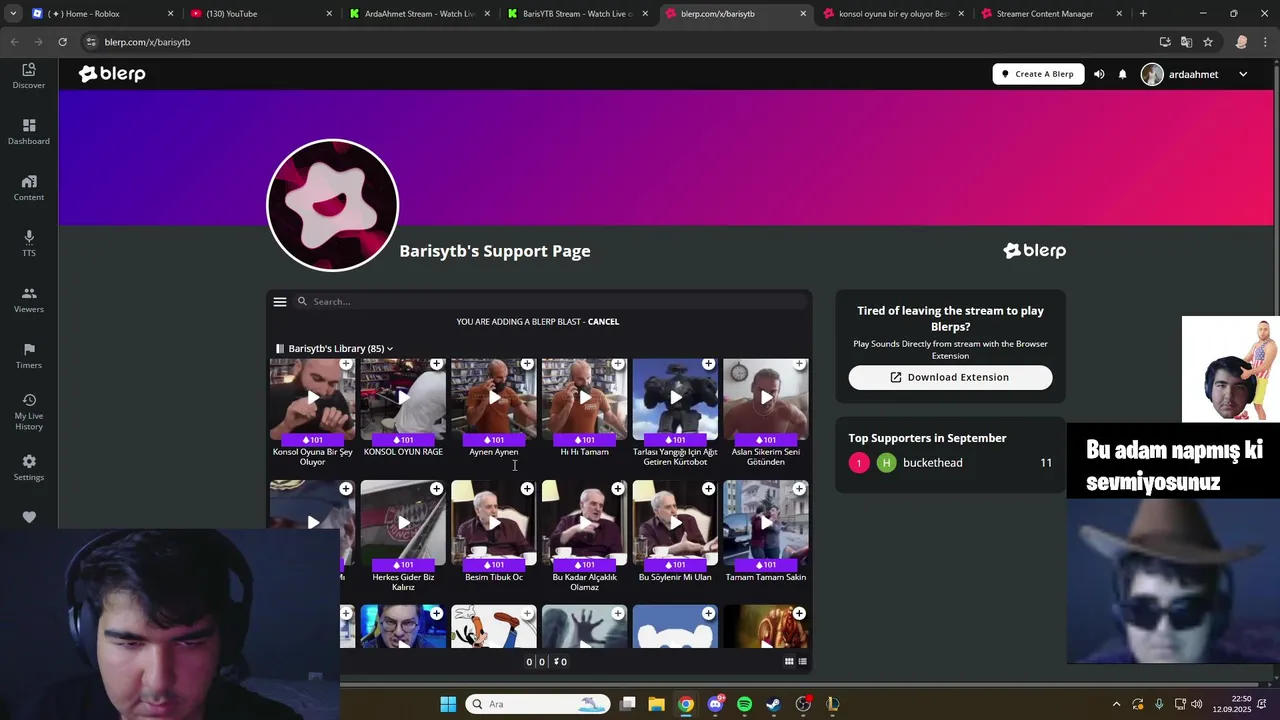Add Bu Söylenir Mi Ulan with plus
This screenshot has width=1280, height=720.
[x=708, y=488]
